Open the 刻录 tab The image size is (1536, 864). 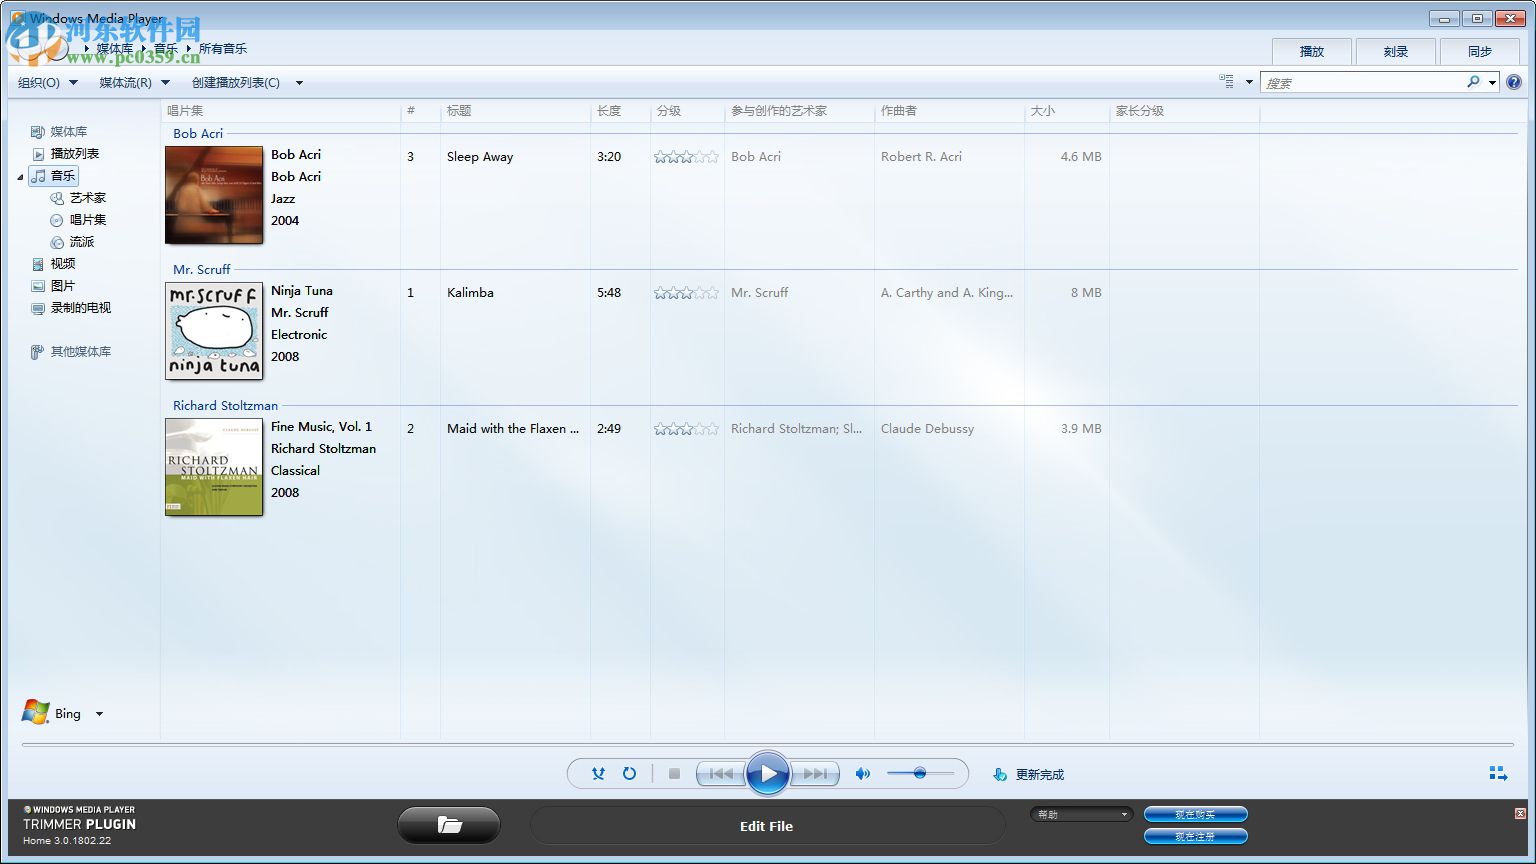1396,51
